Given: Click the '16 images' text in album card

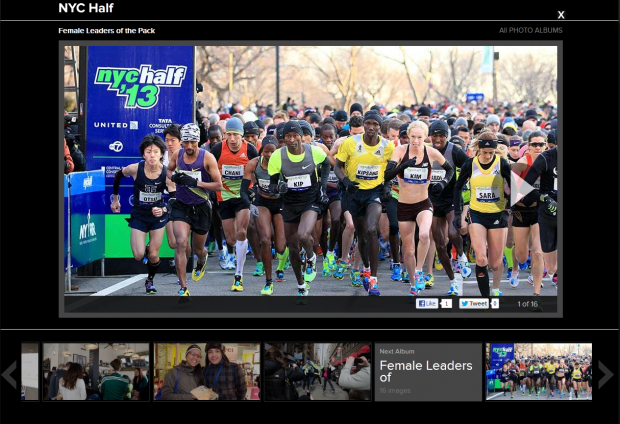Looking at the screenshot, I should tap(395, 391).
